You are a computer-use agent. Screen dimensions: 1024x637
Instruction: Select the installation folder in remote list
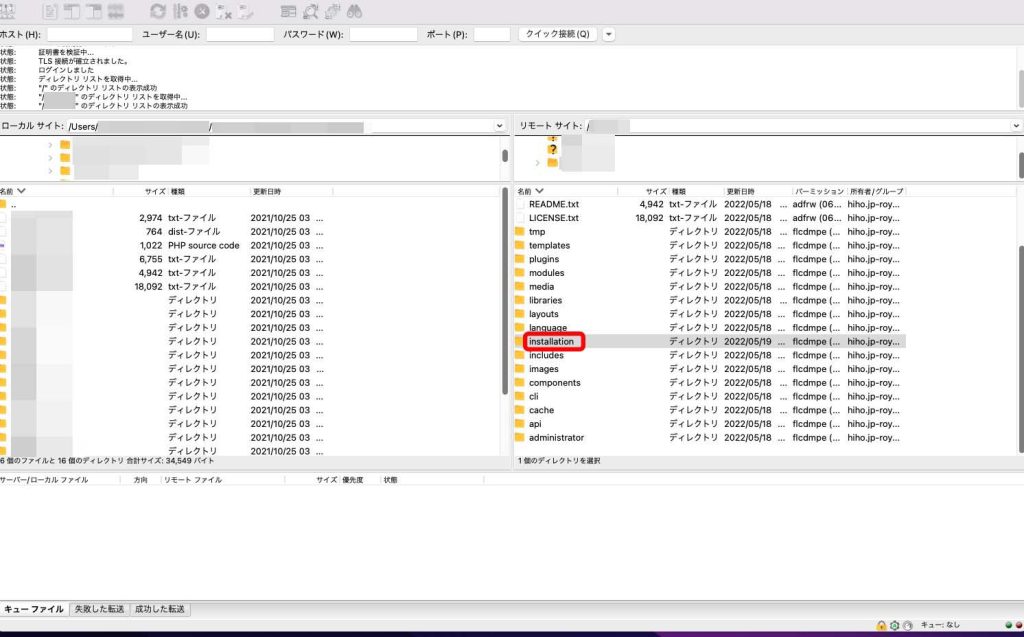[552, 341]
